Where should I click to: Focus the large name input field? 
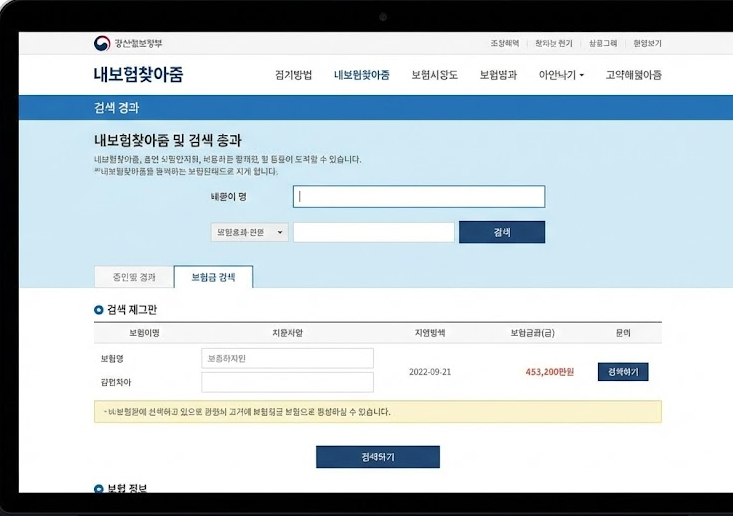click(x=419, y=196)
